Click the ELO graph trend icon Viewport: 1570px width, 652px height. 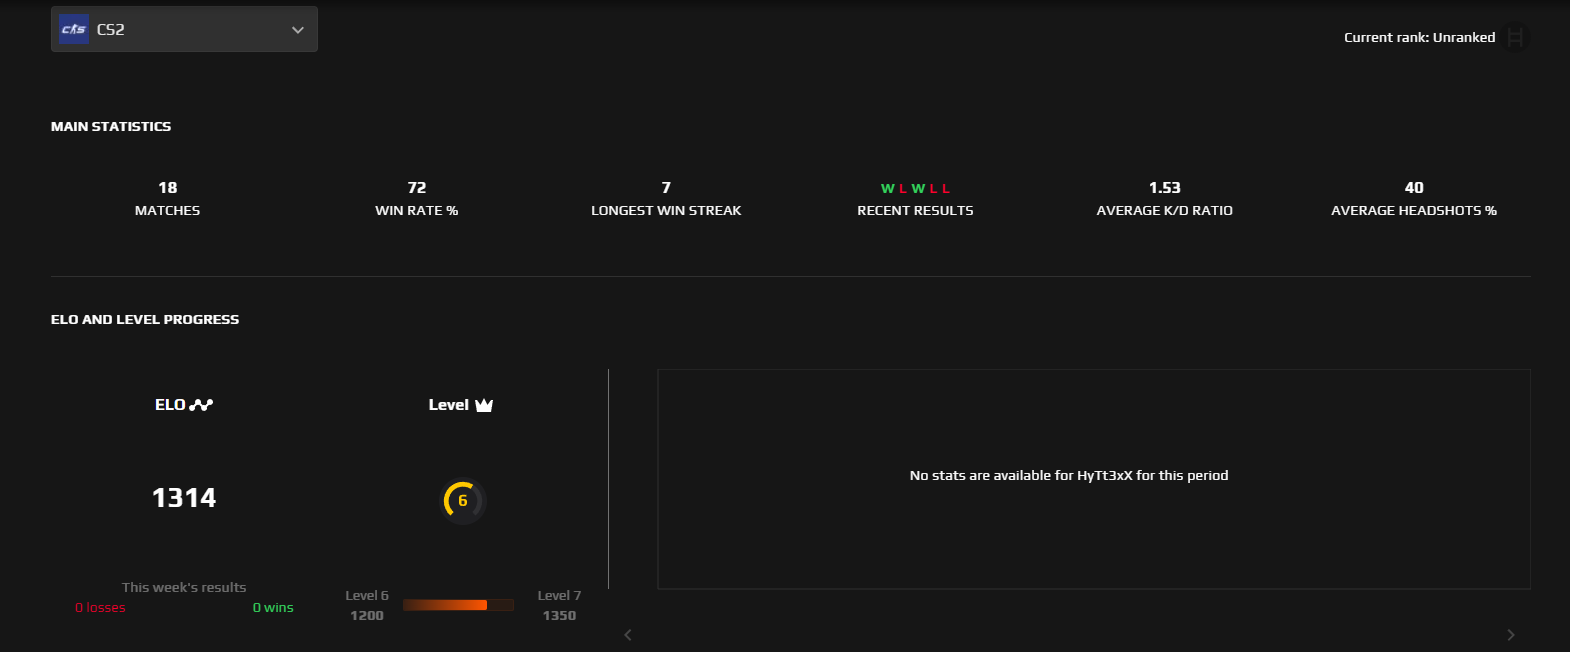(201, 405)
